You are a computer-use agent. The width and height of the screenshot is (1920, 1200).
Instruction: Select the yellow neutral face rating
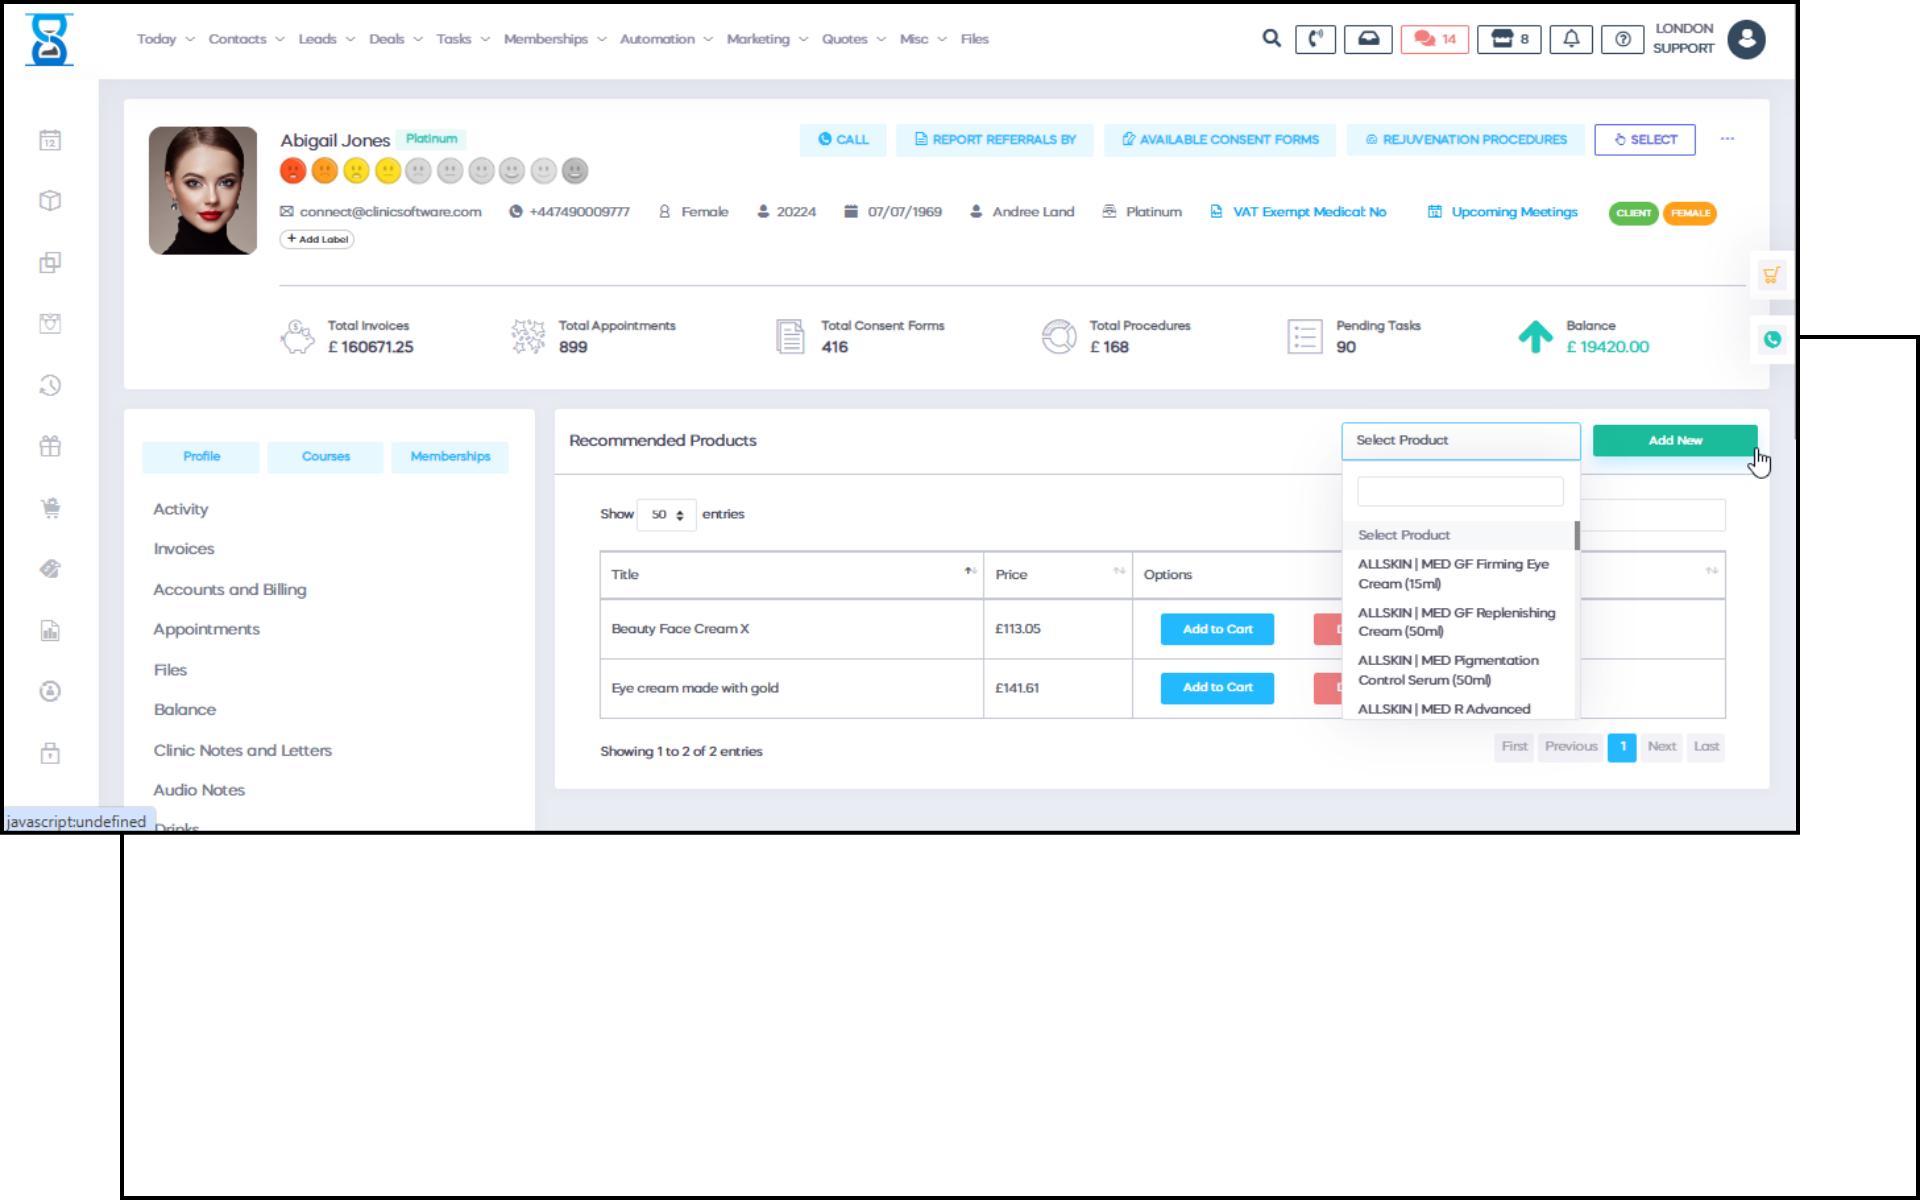[x=387, y=171]
